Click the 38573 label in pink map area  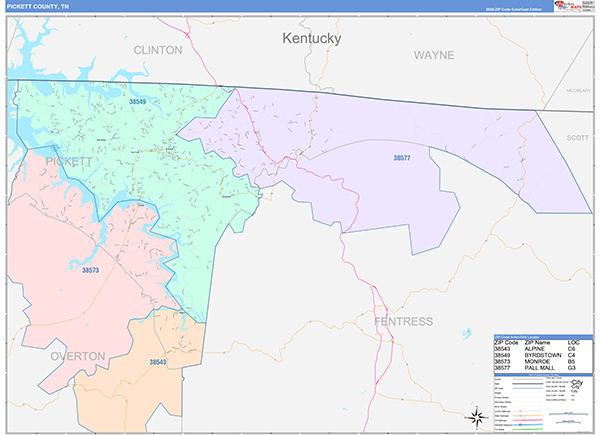coord(90,270)
